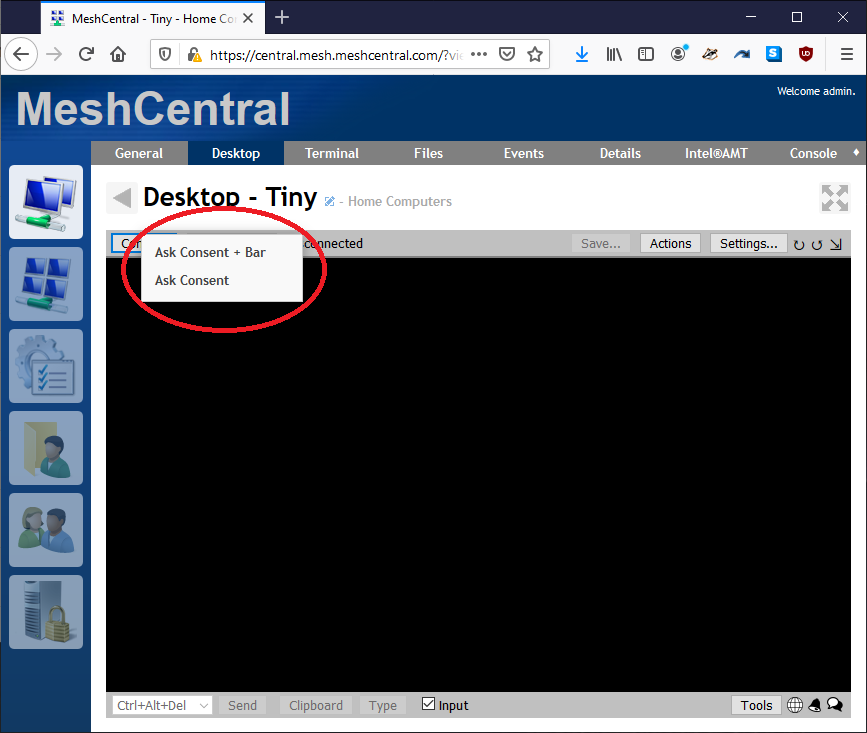Viewport: 867px width, 733px height.
Task: Open My Server sidebar icon with padlock
Action: click(46, 612)
